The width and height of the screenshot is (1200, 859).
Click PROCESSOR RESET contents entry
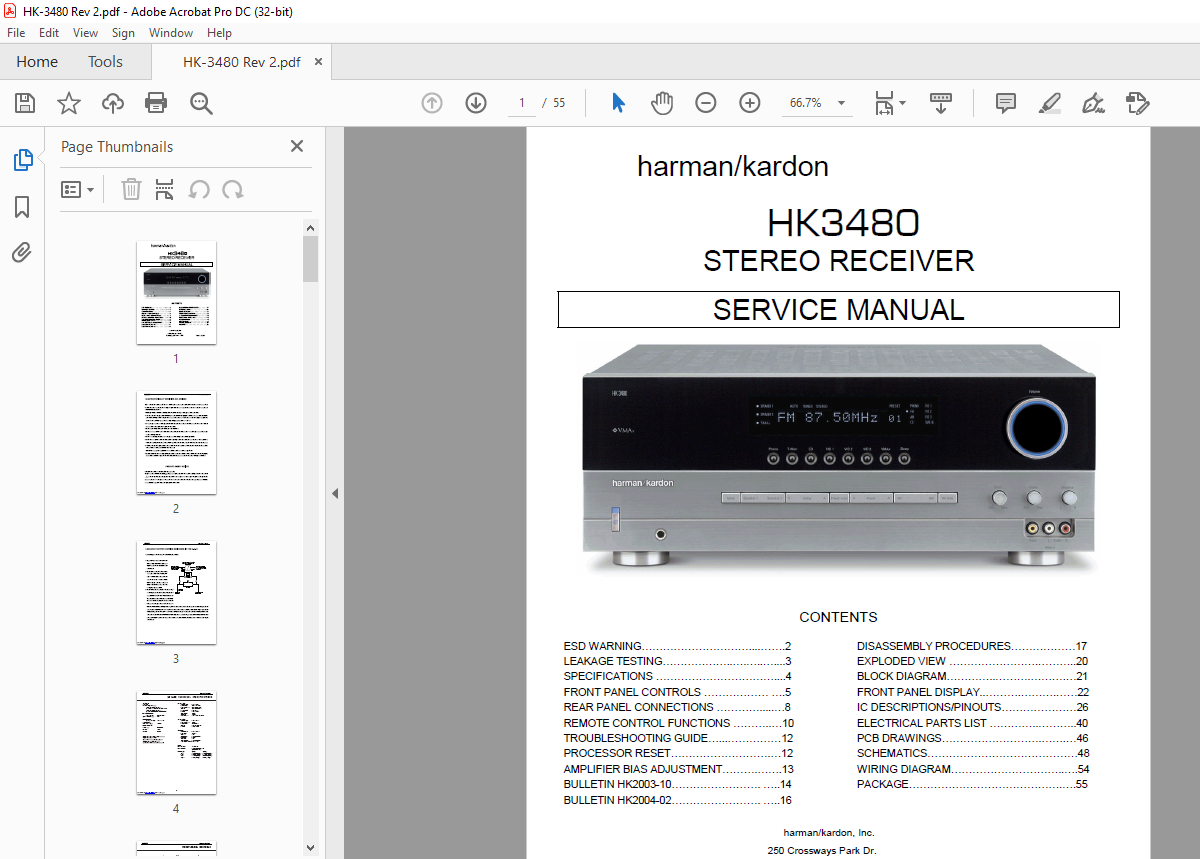677,753
